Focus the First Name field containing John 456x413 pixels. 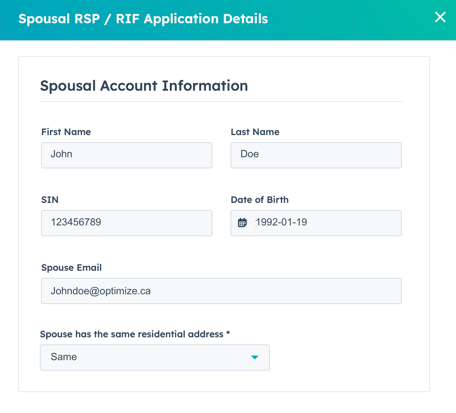coord(127,155)
